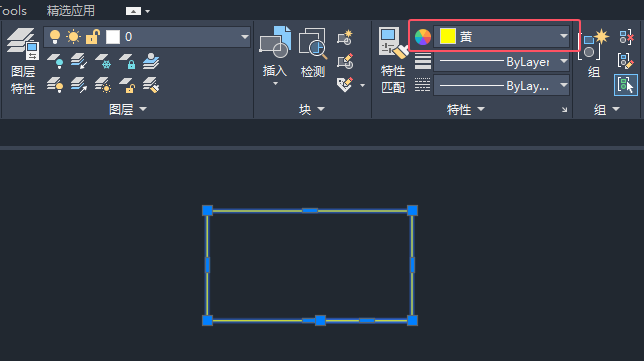
Task: Click the color wheel object color icon
Action: click(423, 37)
